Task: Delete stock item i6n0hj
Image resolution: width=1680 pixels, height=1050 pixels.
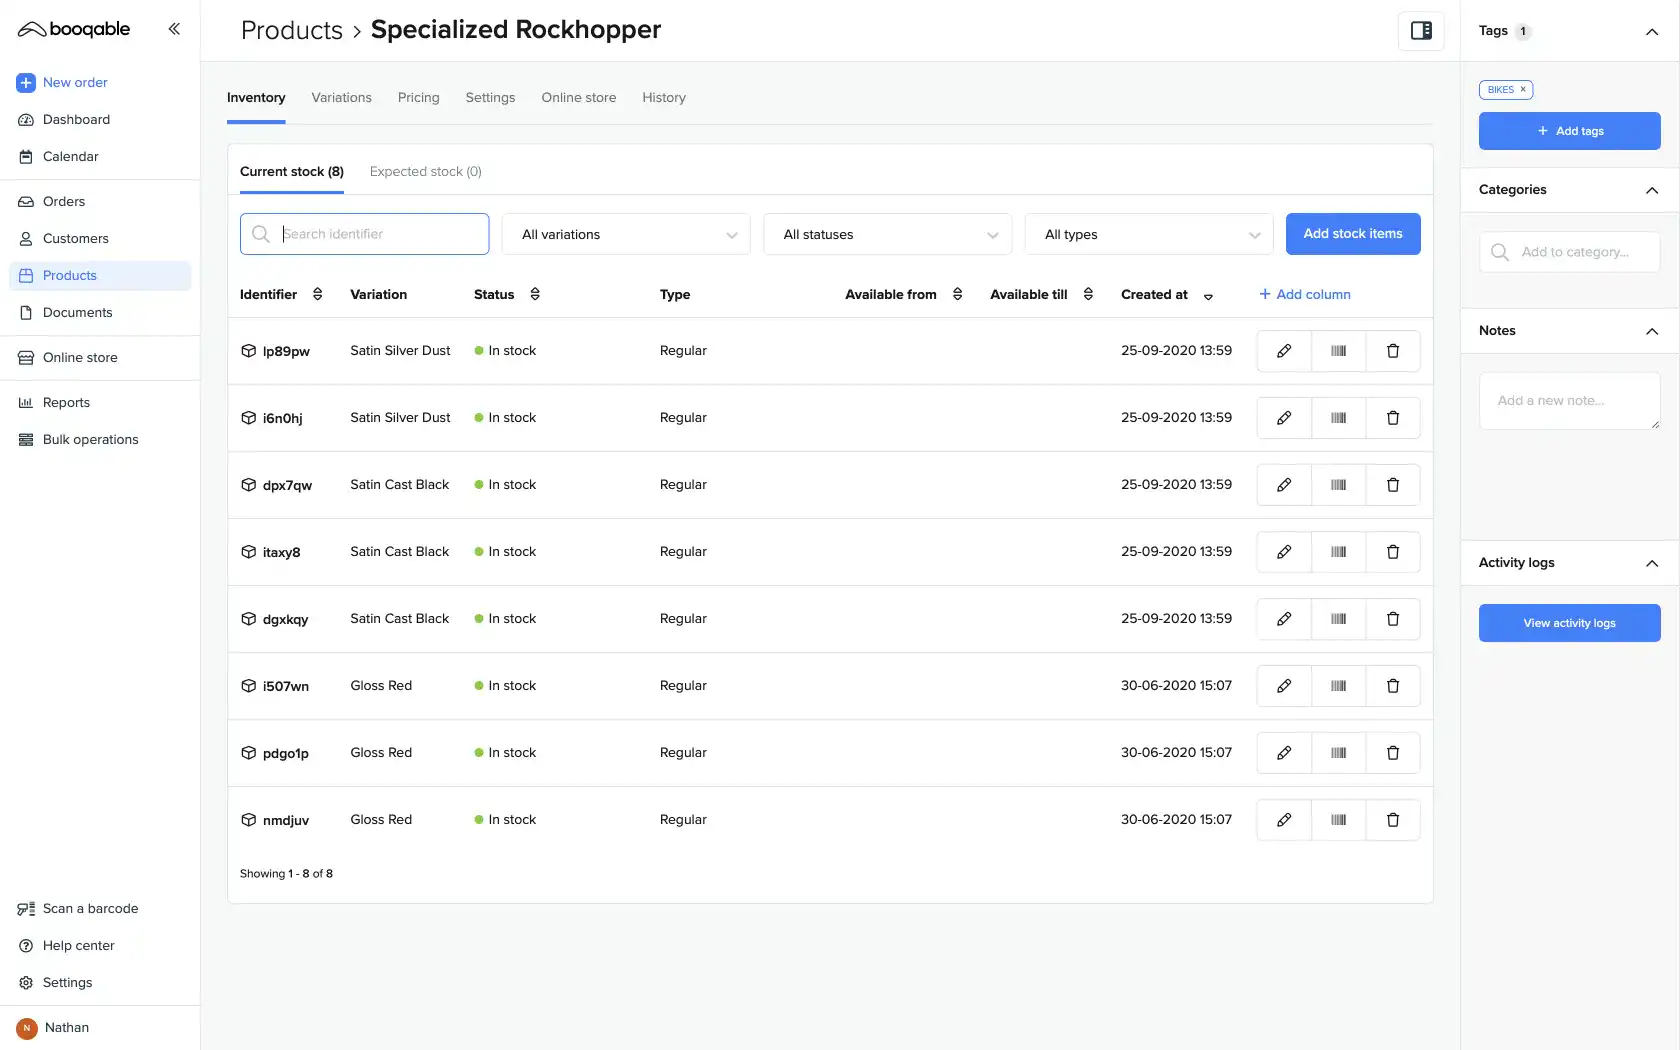Action: 1393,418
